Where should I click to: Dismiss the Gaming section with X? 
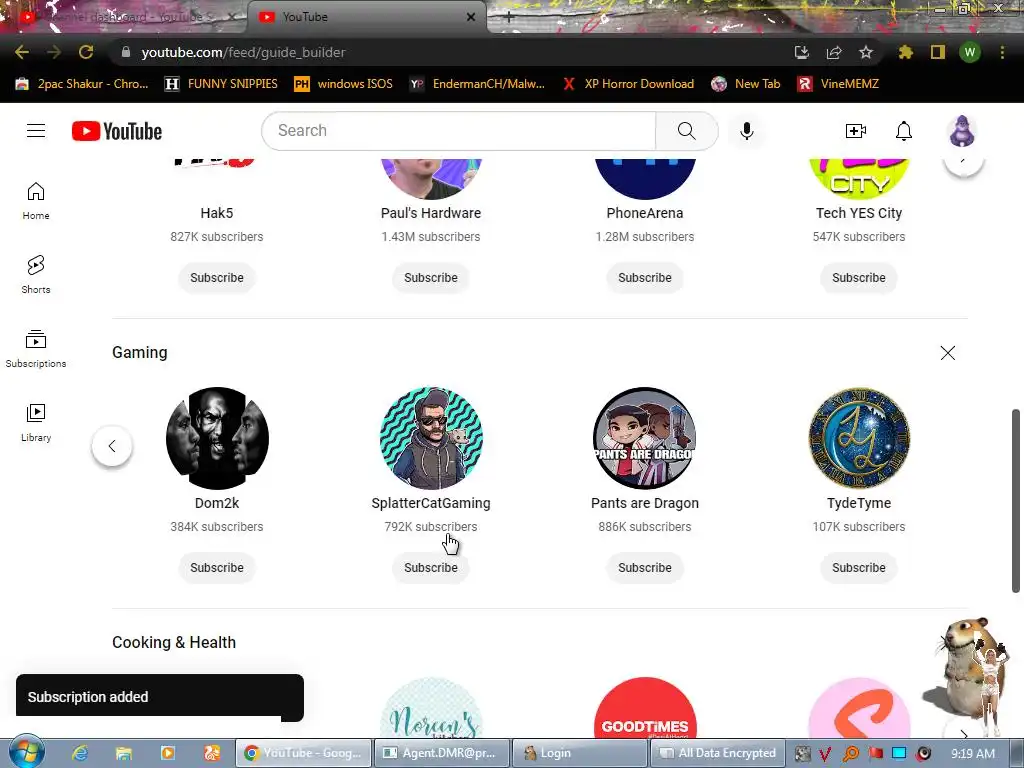948,353
